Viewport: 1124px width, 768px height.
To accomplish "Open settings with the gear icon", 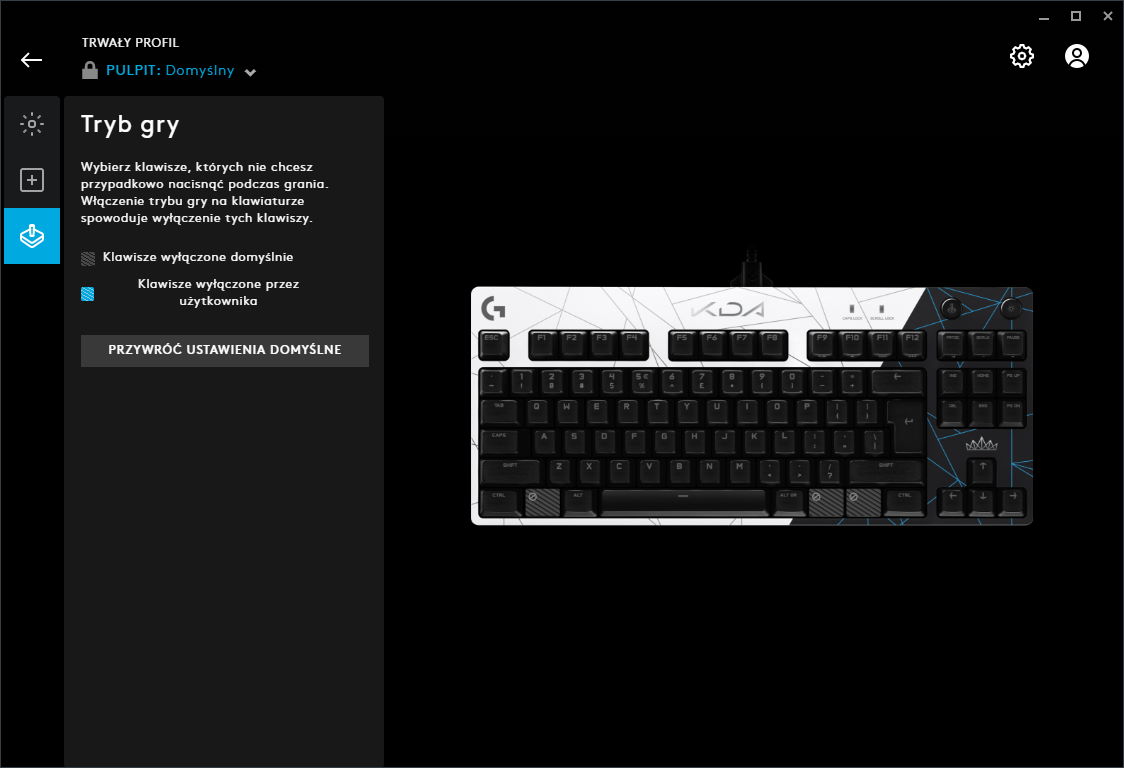I will coord(1021,56).
